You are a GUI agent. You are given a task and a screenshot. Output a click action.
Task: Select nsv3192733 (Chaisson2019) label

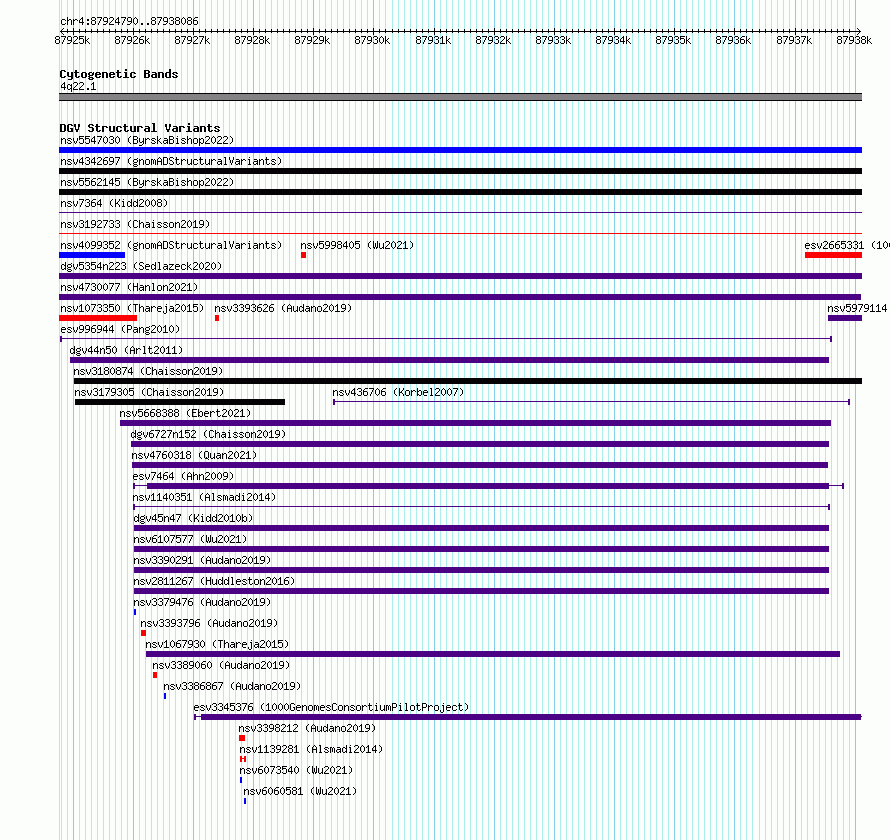(x=135, y=224)
